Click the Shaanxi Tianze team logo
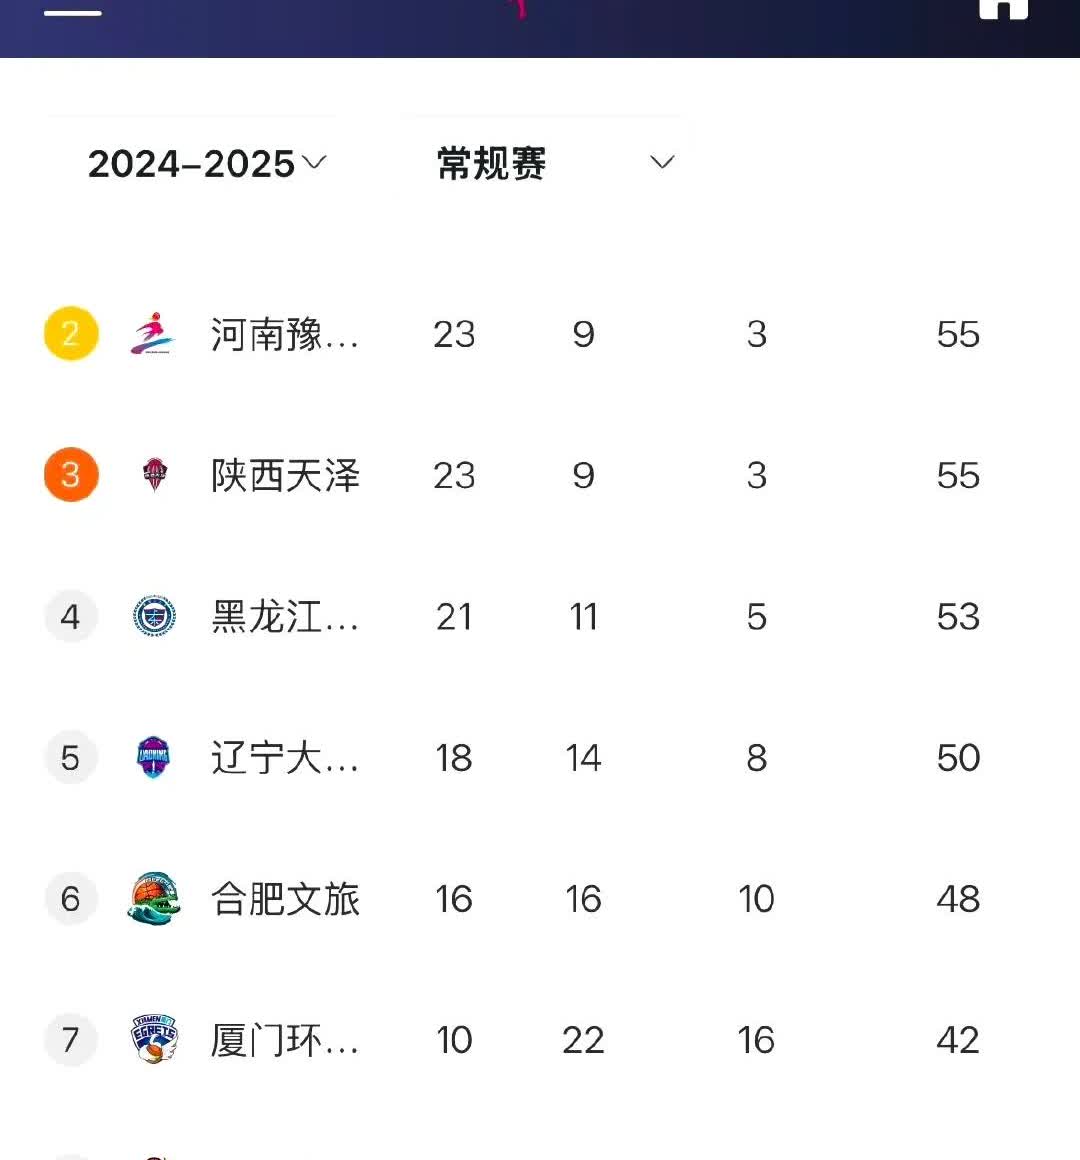The image size is (1080, 1160). click(154, 475)
